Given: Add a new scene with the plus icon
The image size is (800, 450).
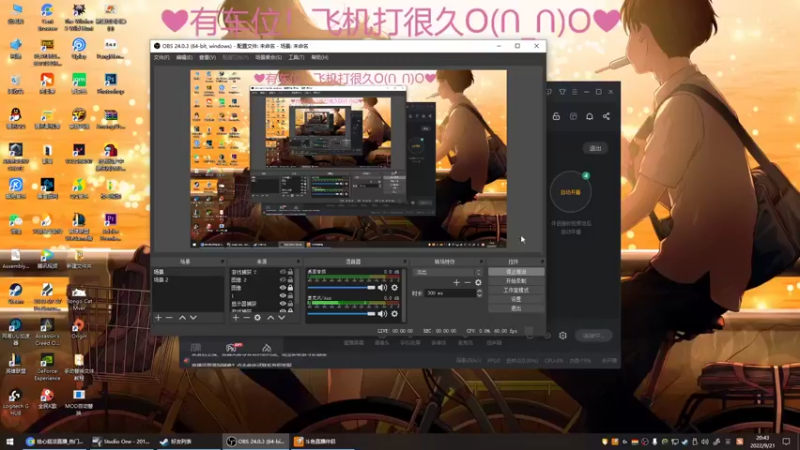Looking at the screenshot, I should pos(158,317).
